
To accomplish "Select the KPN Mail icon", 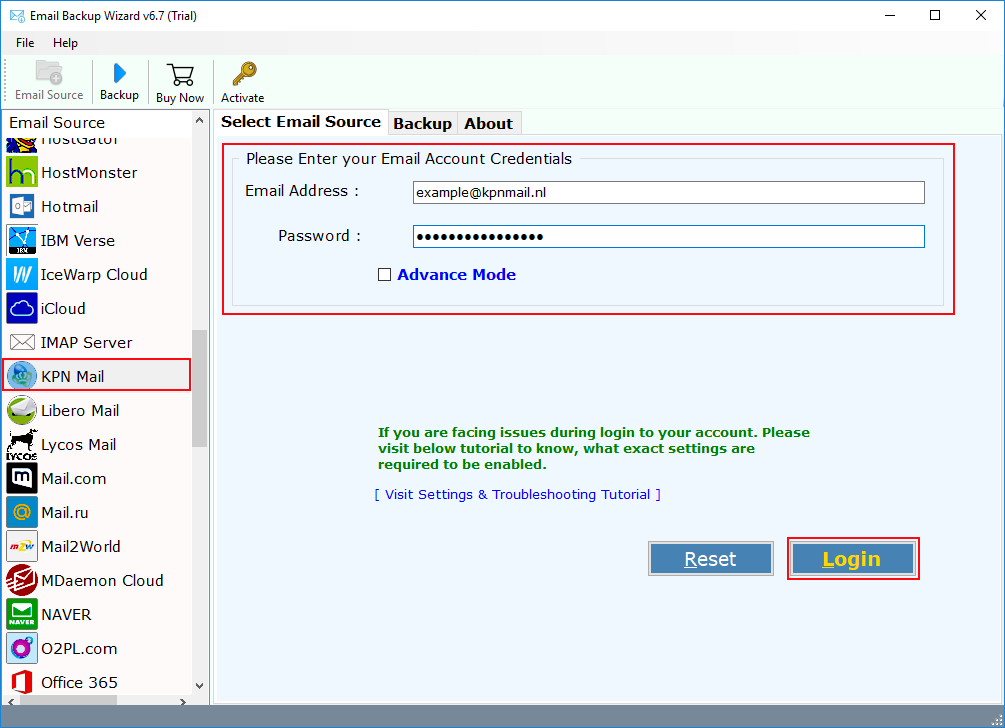I will coord(22,376).
